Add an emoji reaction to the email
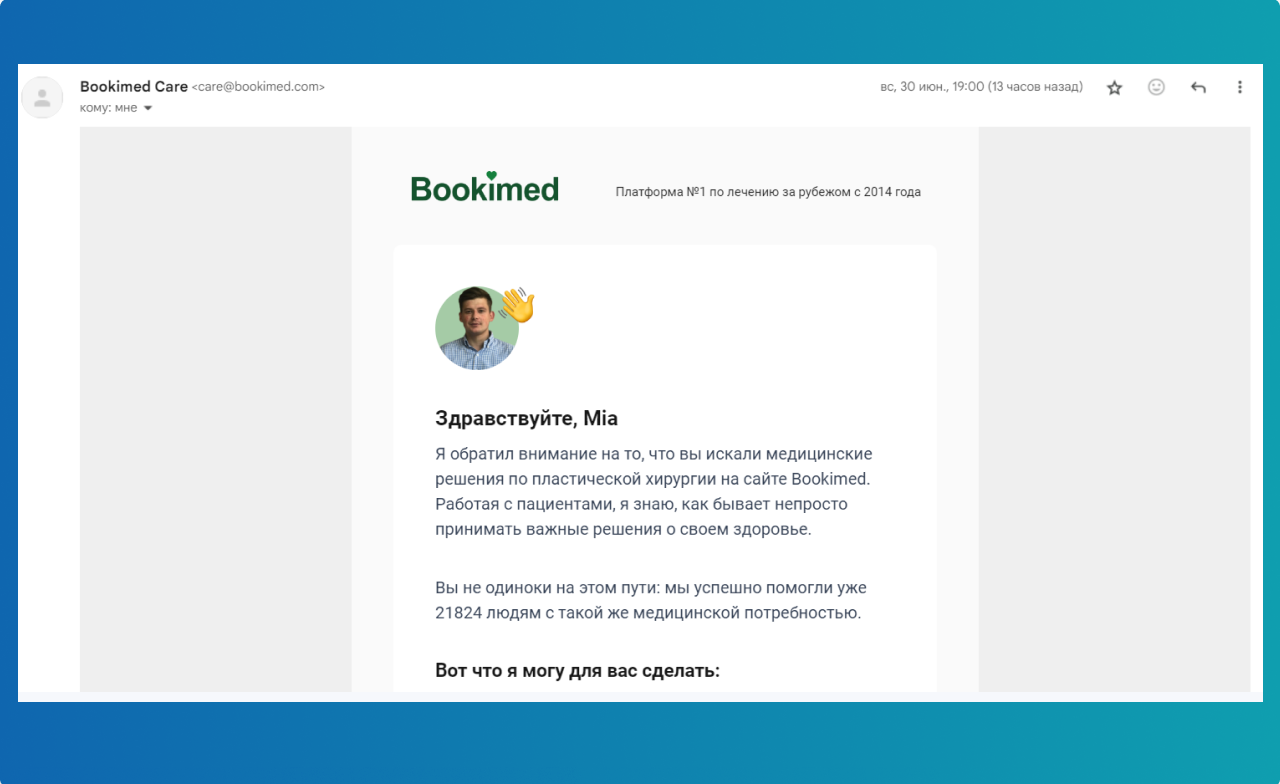Screen dimensions: 1280x784 pos(1156,87)
